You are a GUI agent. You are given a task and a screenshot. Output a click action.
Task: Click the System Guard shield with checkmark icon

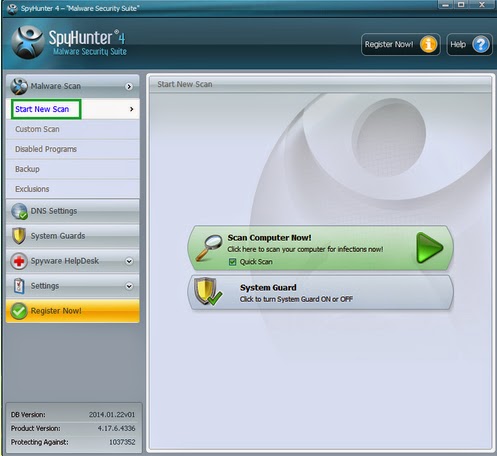[x=208, y=291]
